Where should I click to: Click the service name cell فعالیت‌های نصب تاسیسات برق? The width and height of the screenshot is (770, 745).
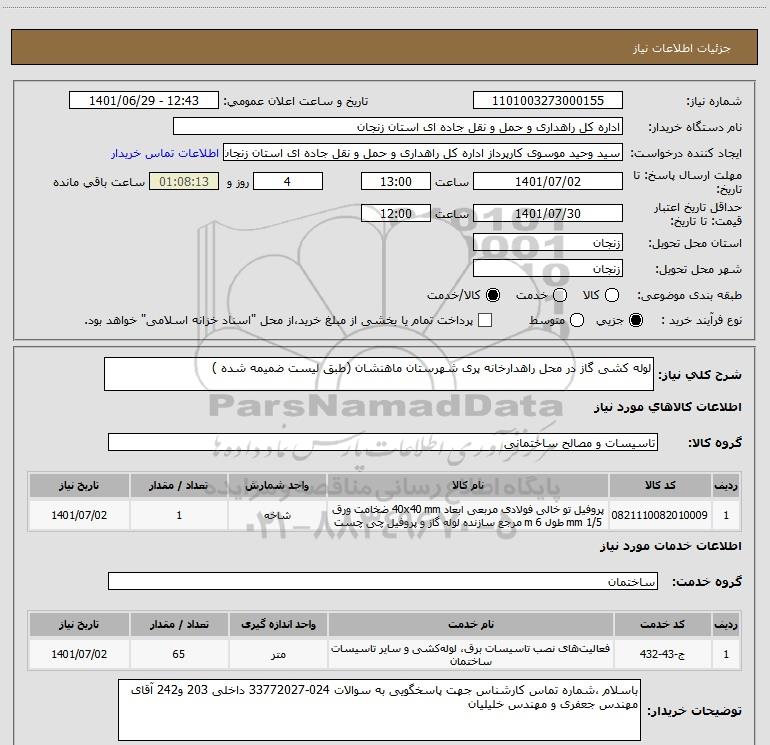click(470, 654)
